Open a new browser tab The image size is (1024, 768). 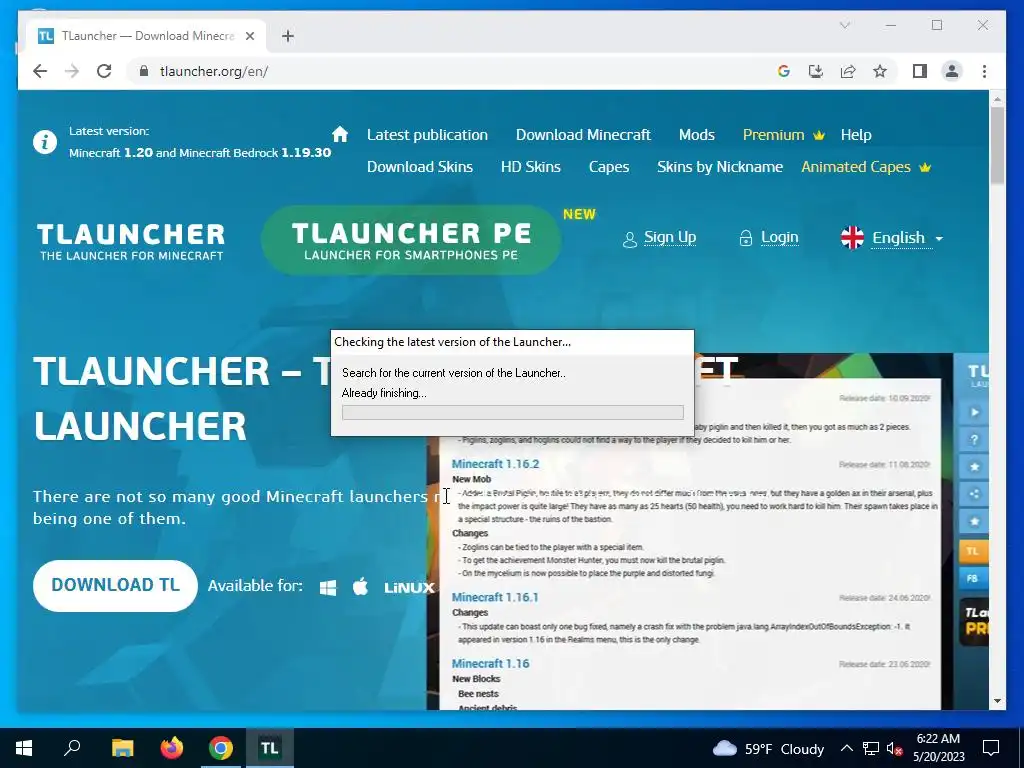pyautogui.click(x=288, y=36)
